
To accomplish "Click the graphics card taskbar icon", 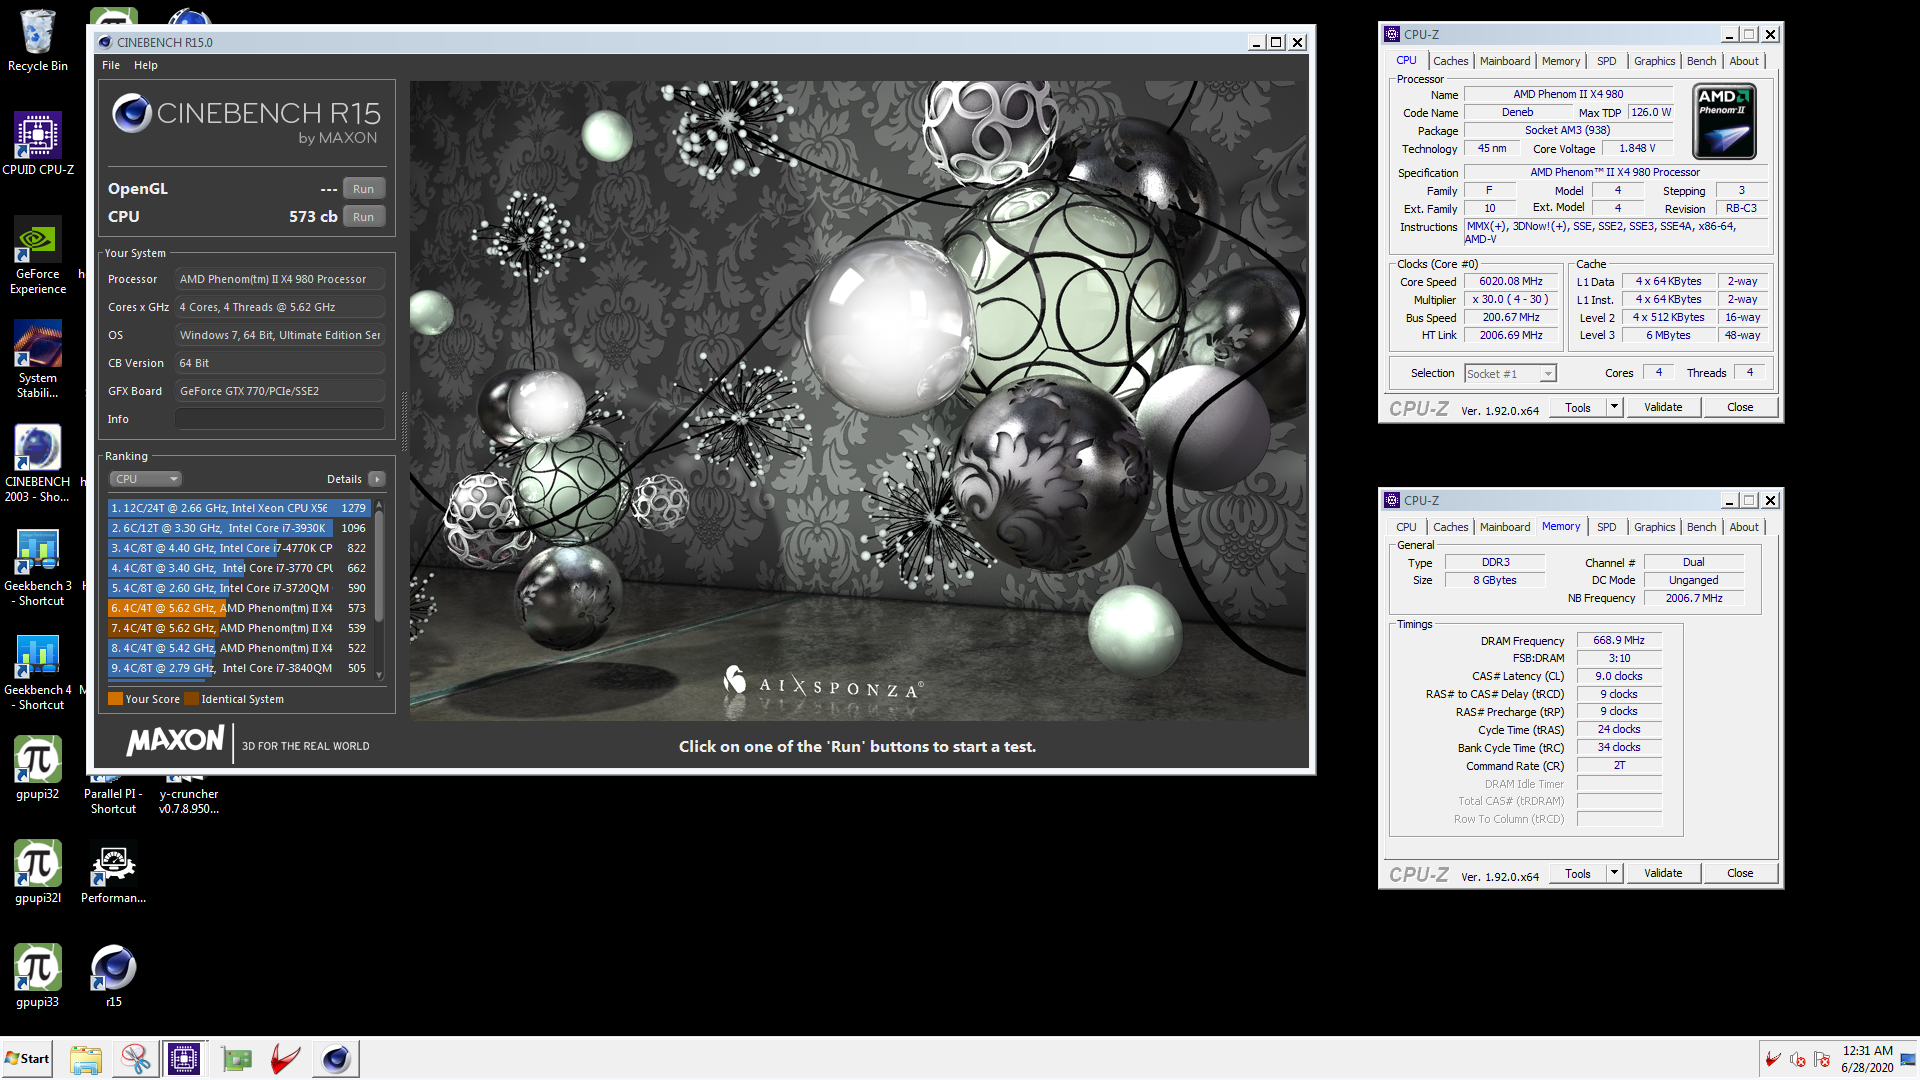I will click(x=237, y=1058).
